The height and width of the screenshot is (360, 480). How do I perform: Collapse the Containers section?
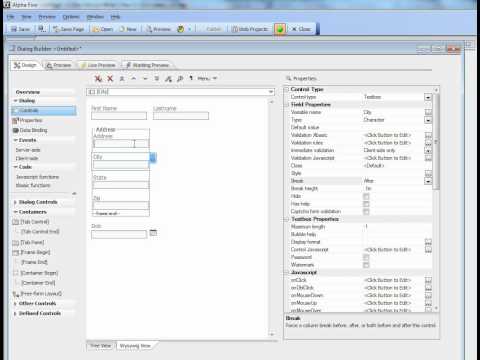(x=15, y=212)
